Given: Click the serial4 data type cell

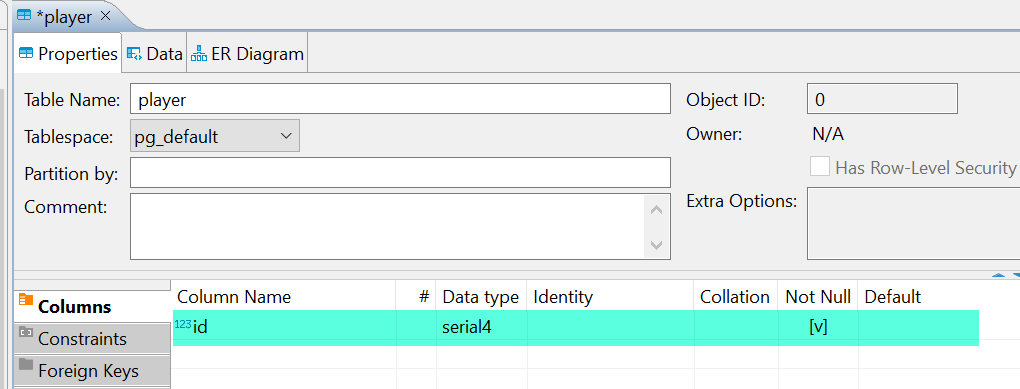Looking at the screenshot, I should coord(481,327).
